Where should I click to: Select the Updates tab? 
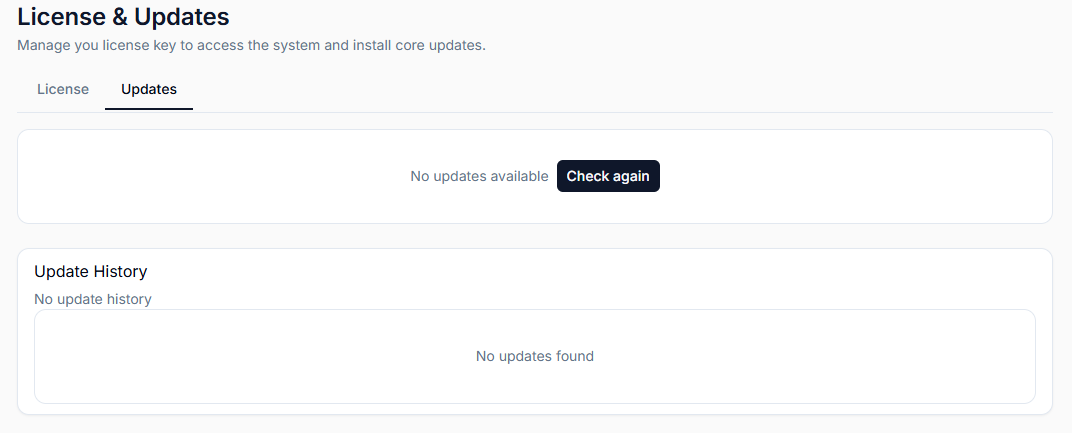(x=149, y=90)
